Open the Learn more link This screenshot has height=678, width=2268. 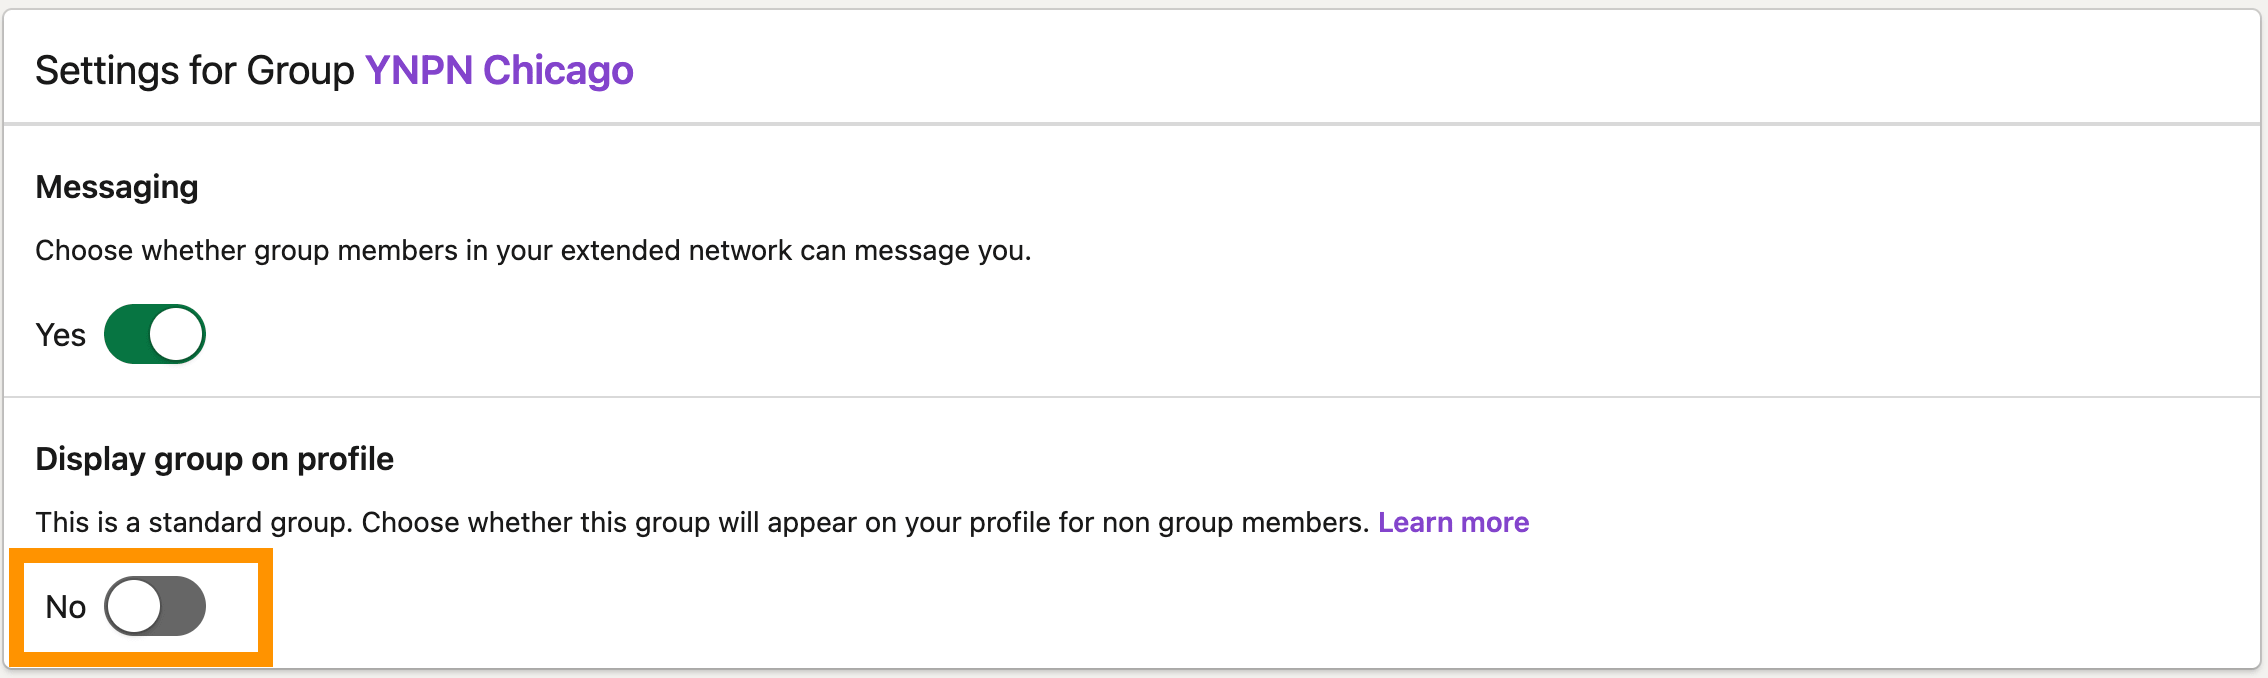click(x=1453, y=522)
